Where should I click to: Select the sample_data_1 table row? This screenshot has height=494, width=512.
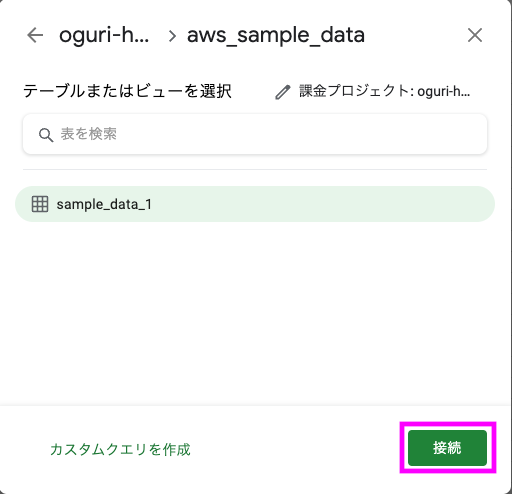[x=255, y=204]
